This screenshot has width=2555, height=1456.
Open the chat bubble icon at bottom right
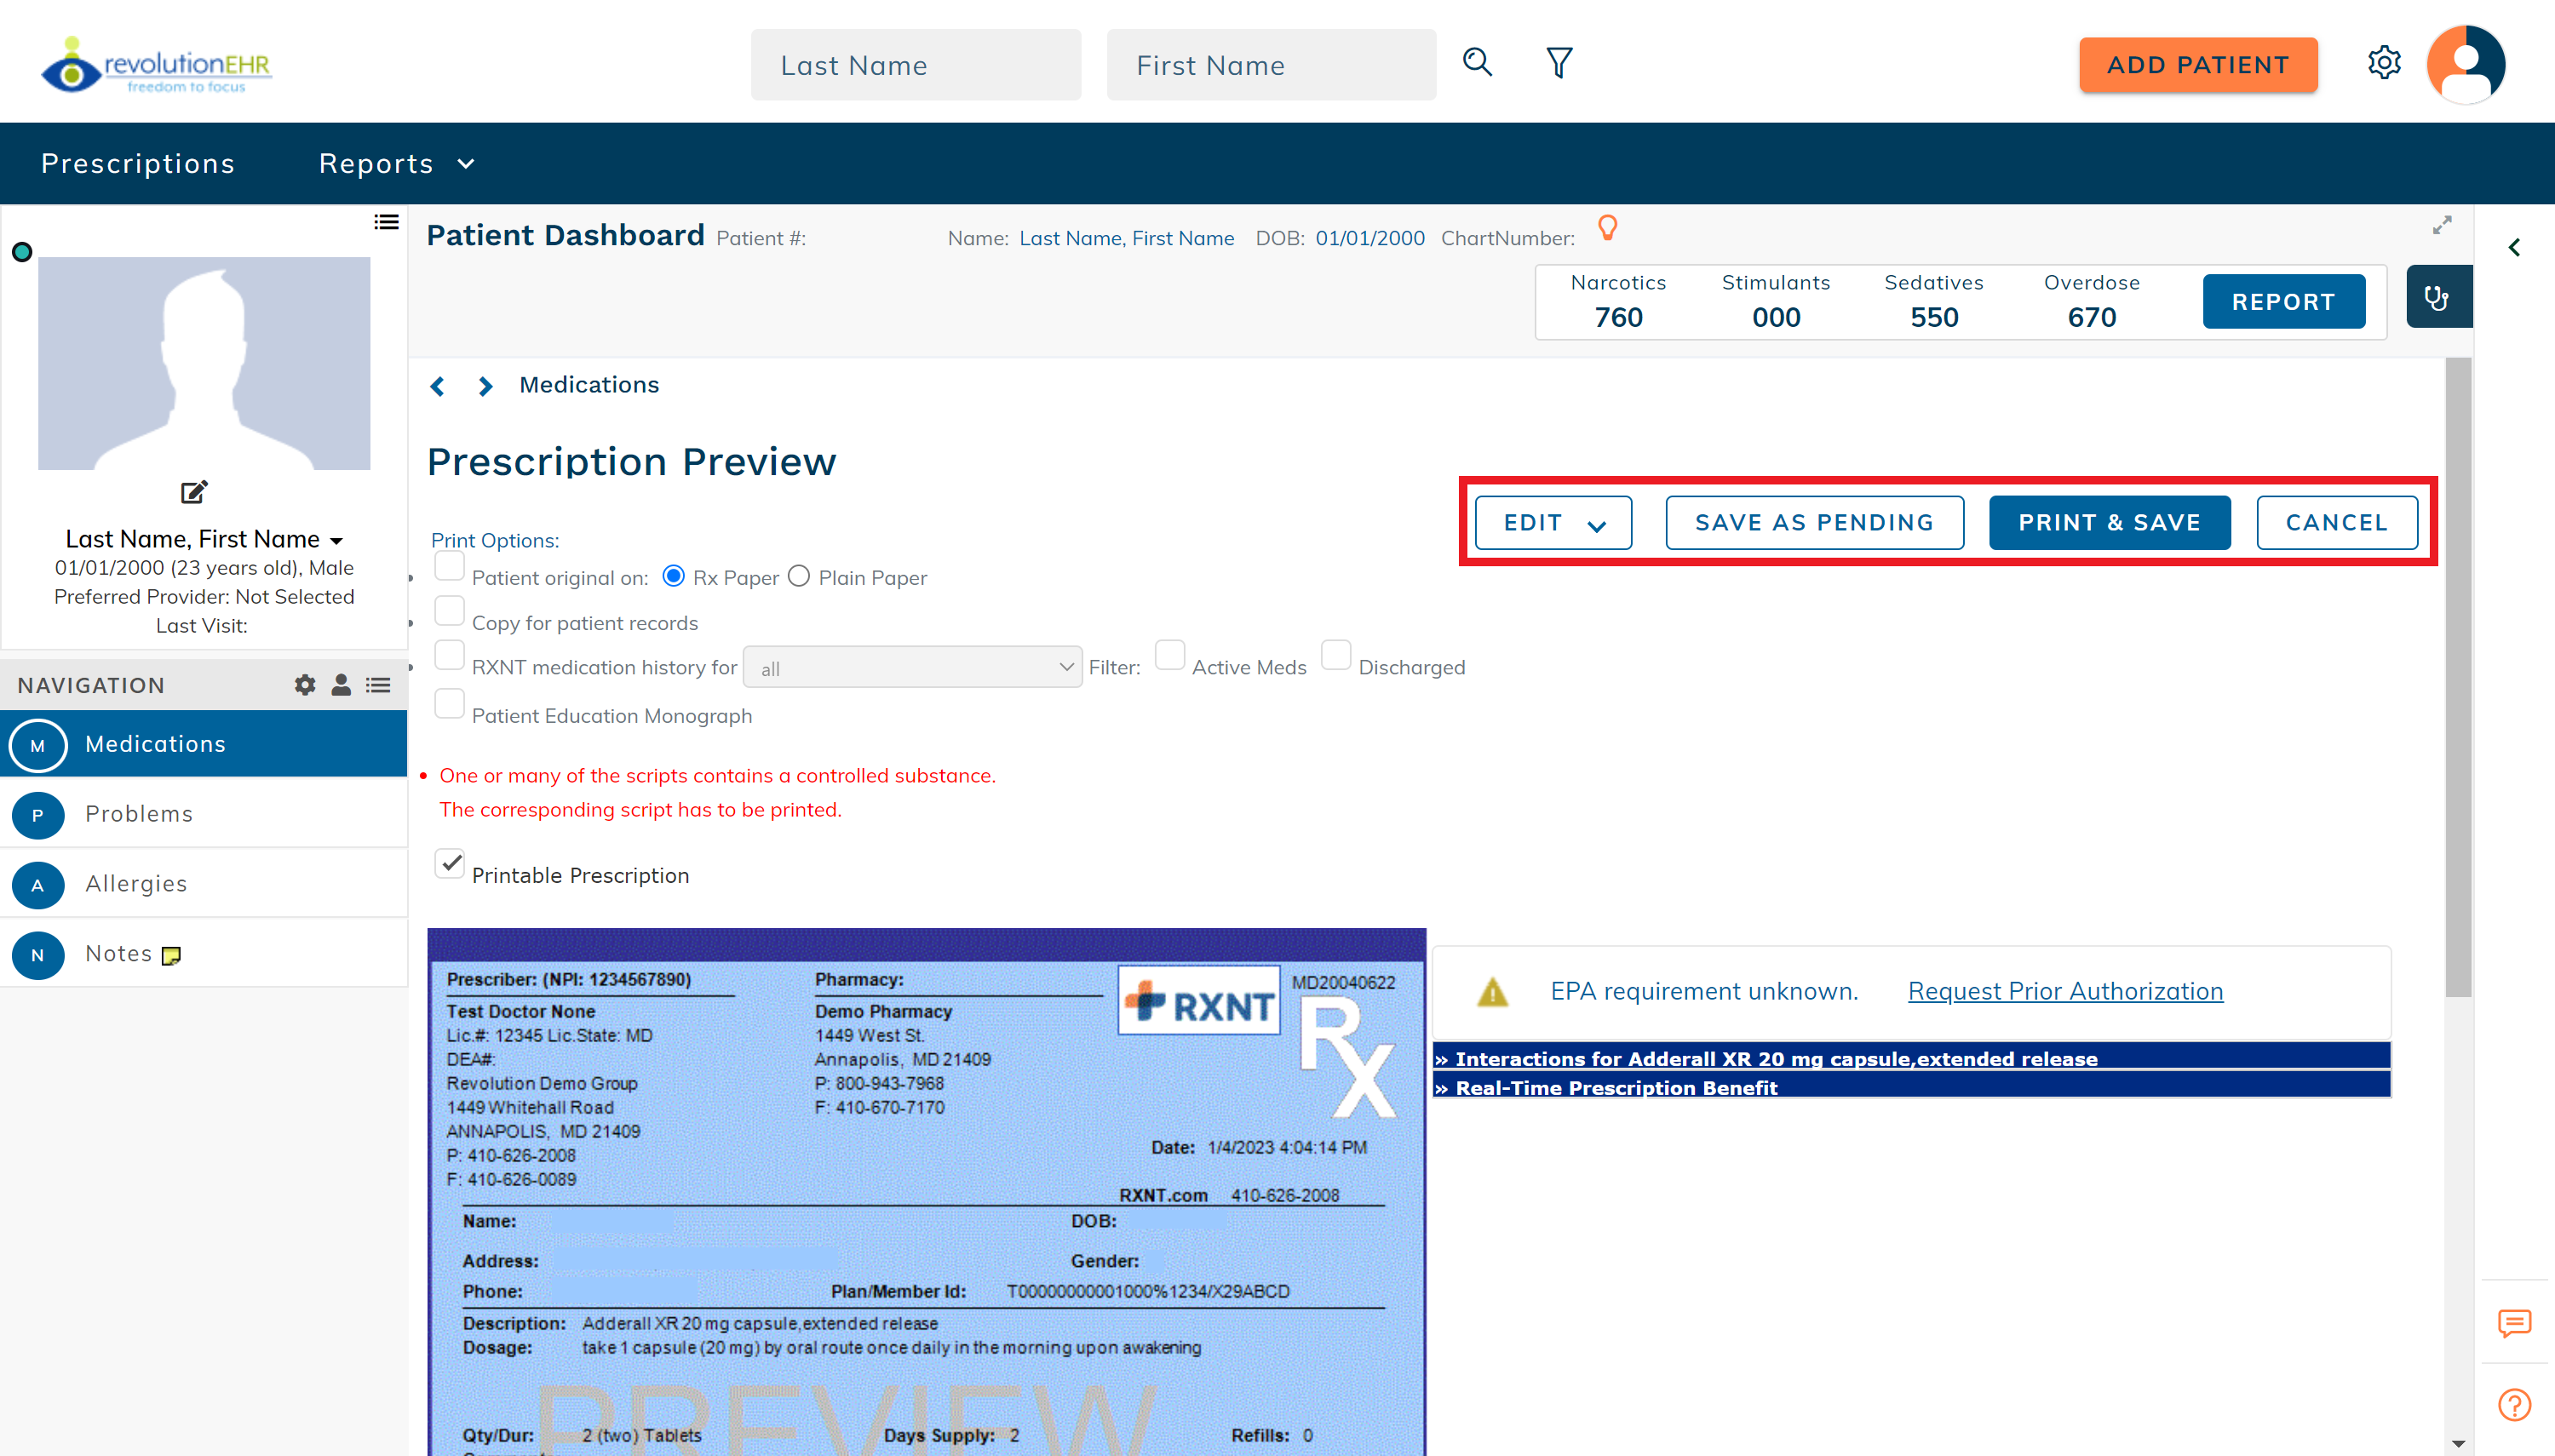click(2515, 1324)
